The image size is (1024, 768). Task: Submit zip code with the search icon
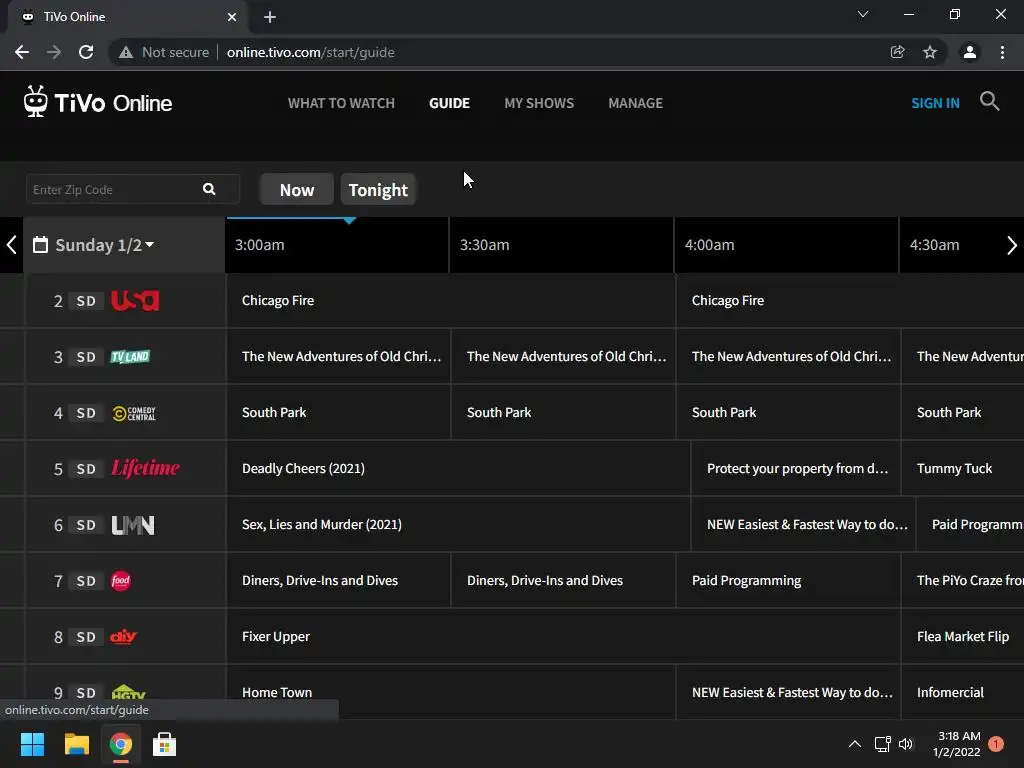209,189
